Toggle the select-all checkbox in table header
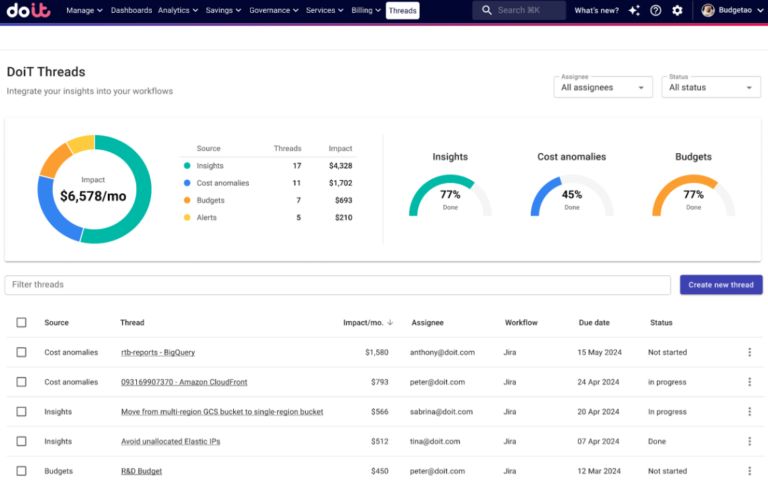 click(x=21, y=323)
